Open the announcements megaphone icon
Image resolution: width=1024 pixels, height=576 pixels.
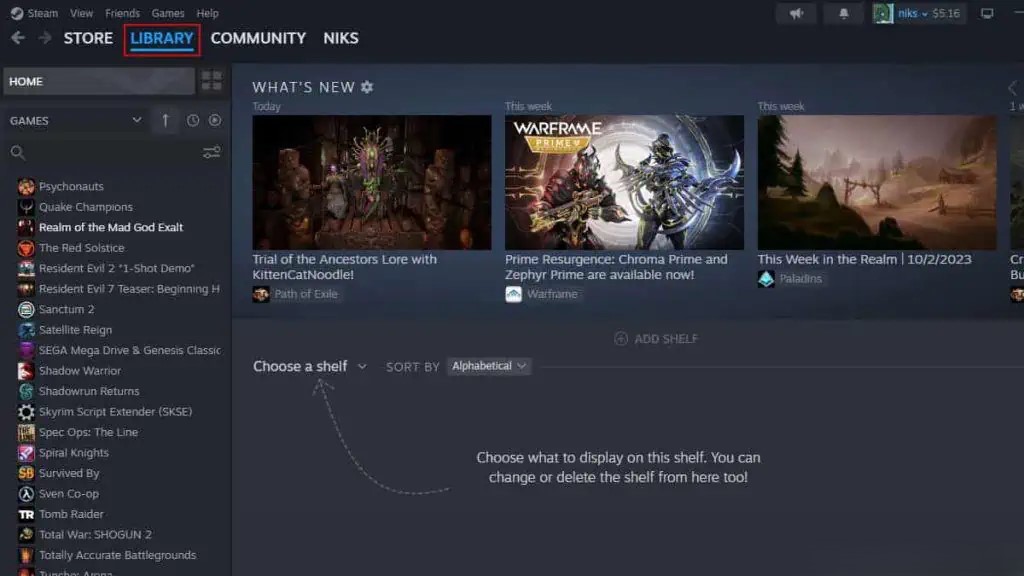[796, 13]
